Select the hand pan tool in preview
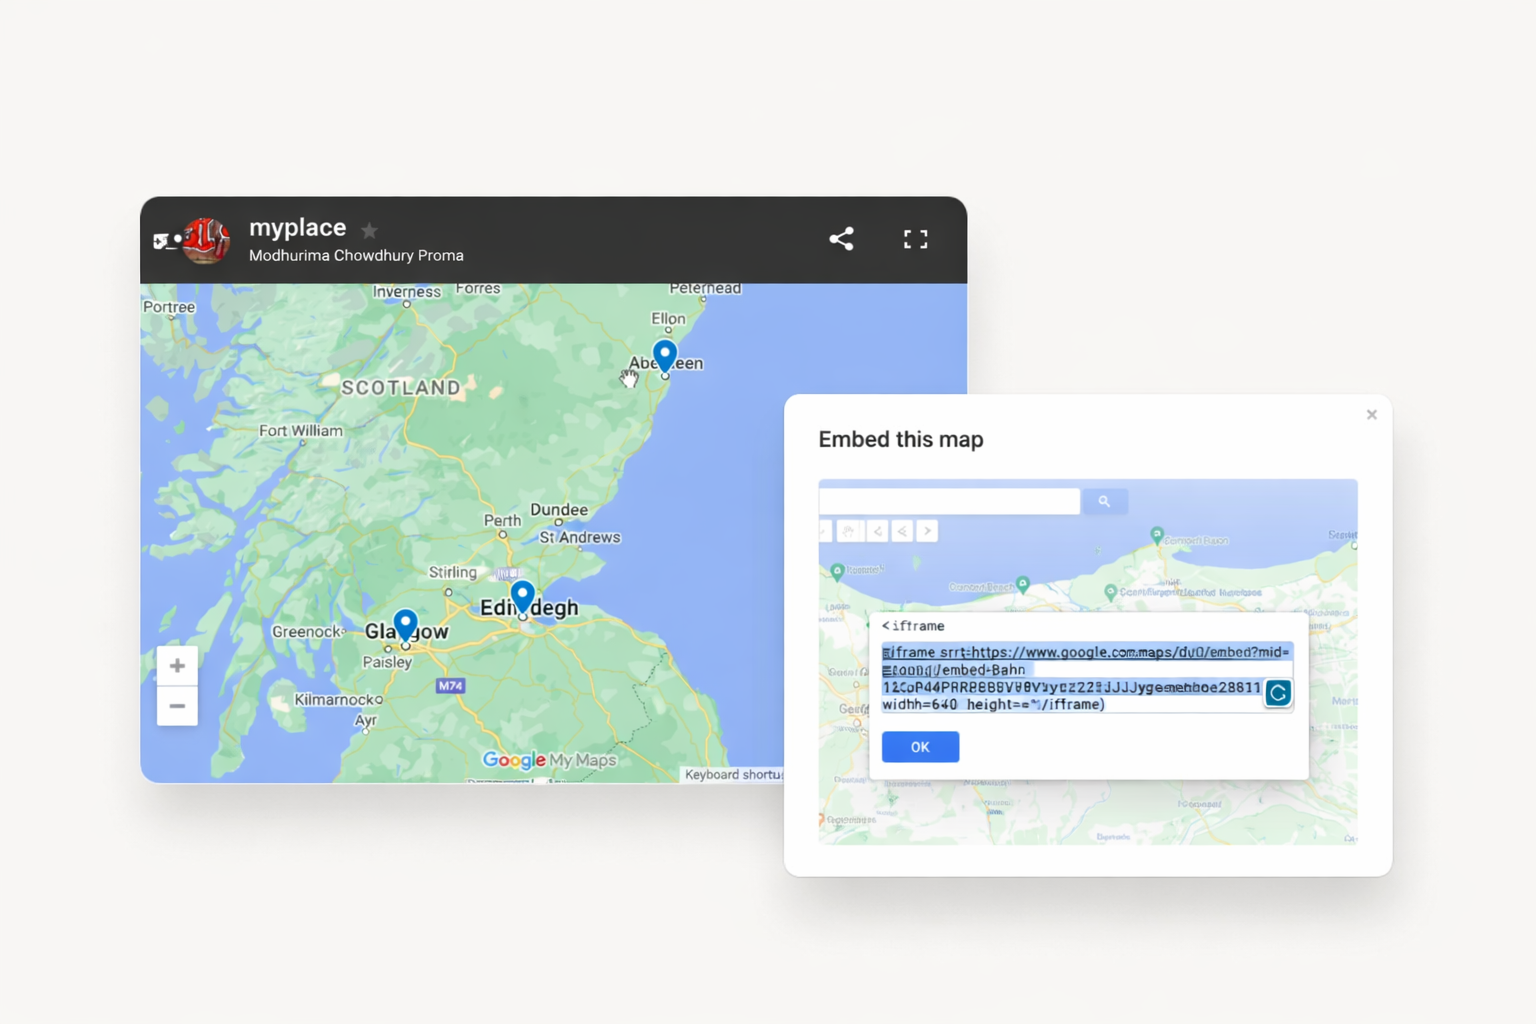Image resolution: width=1536 pixels, height=1024 pixels. [x=849, y=531]
